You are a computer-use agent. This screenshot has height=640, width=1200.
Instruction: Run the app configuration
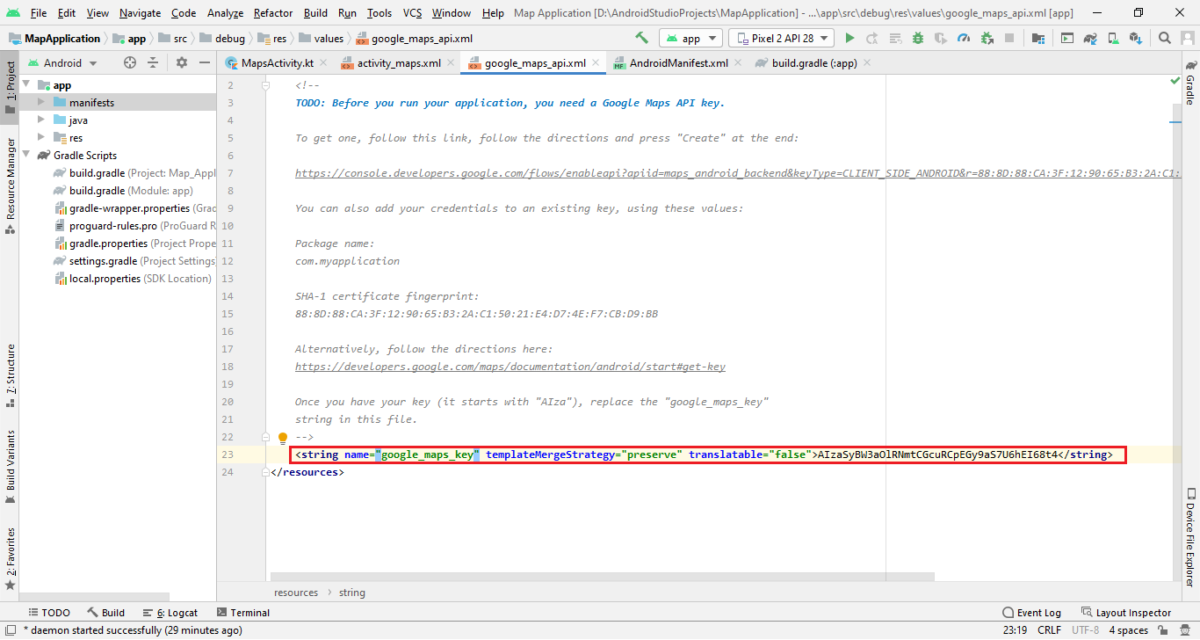pos(850,37)
